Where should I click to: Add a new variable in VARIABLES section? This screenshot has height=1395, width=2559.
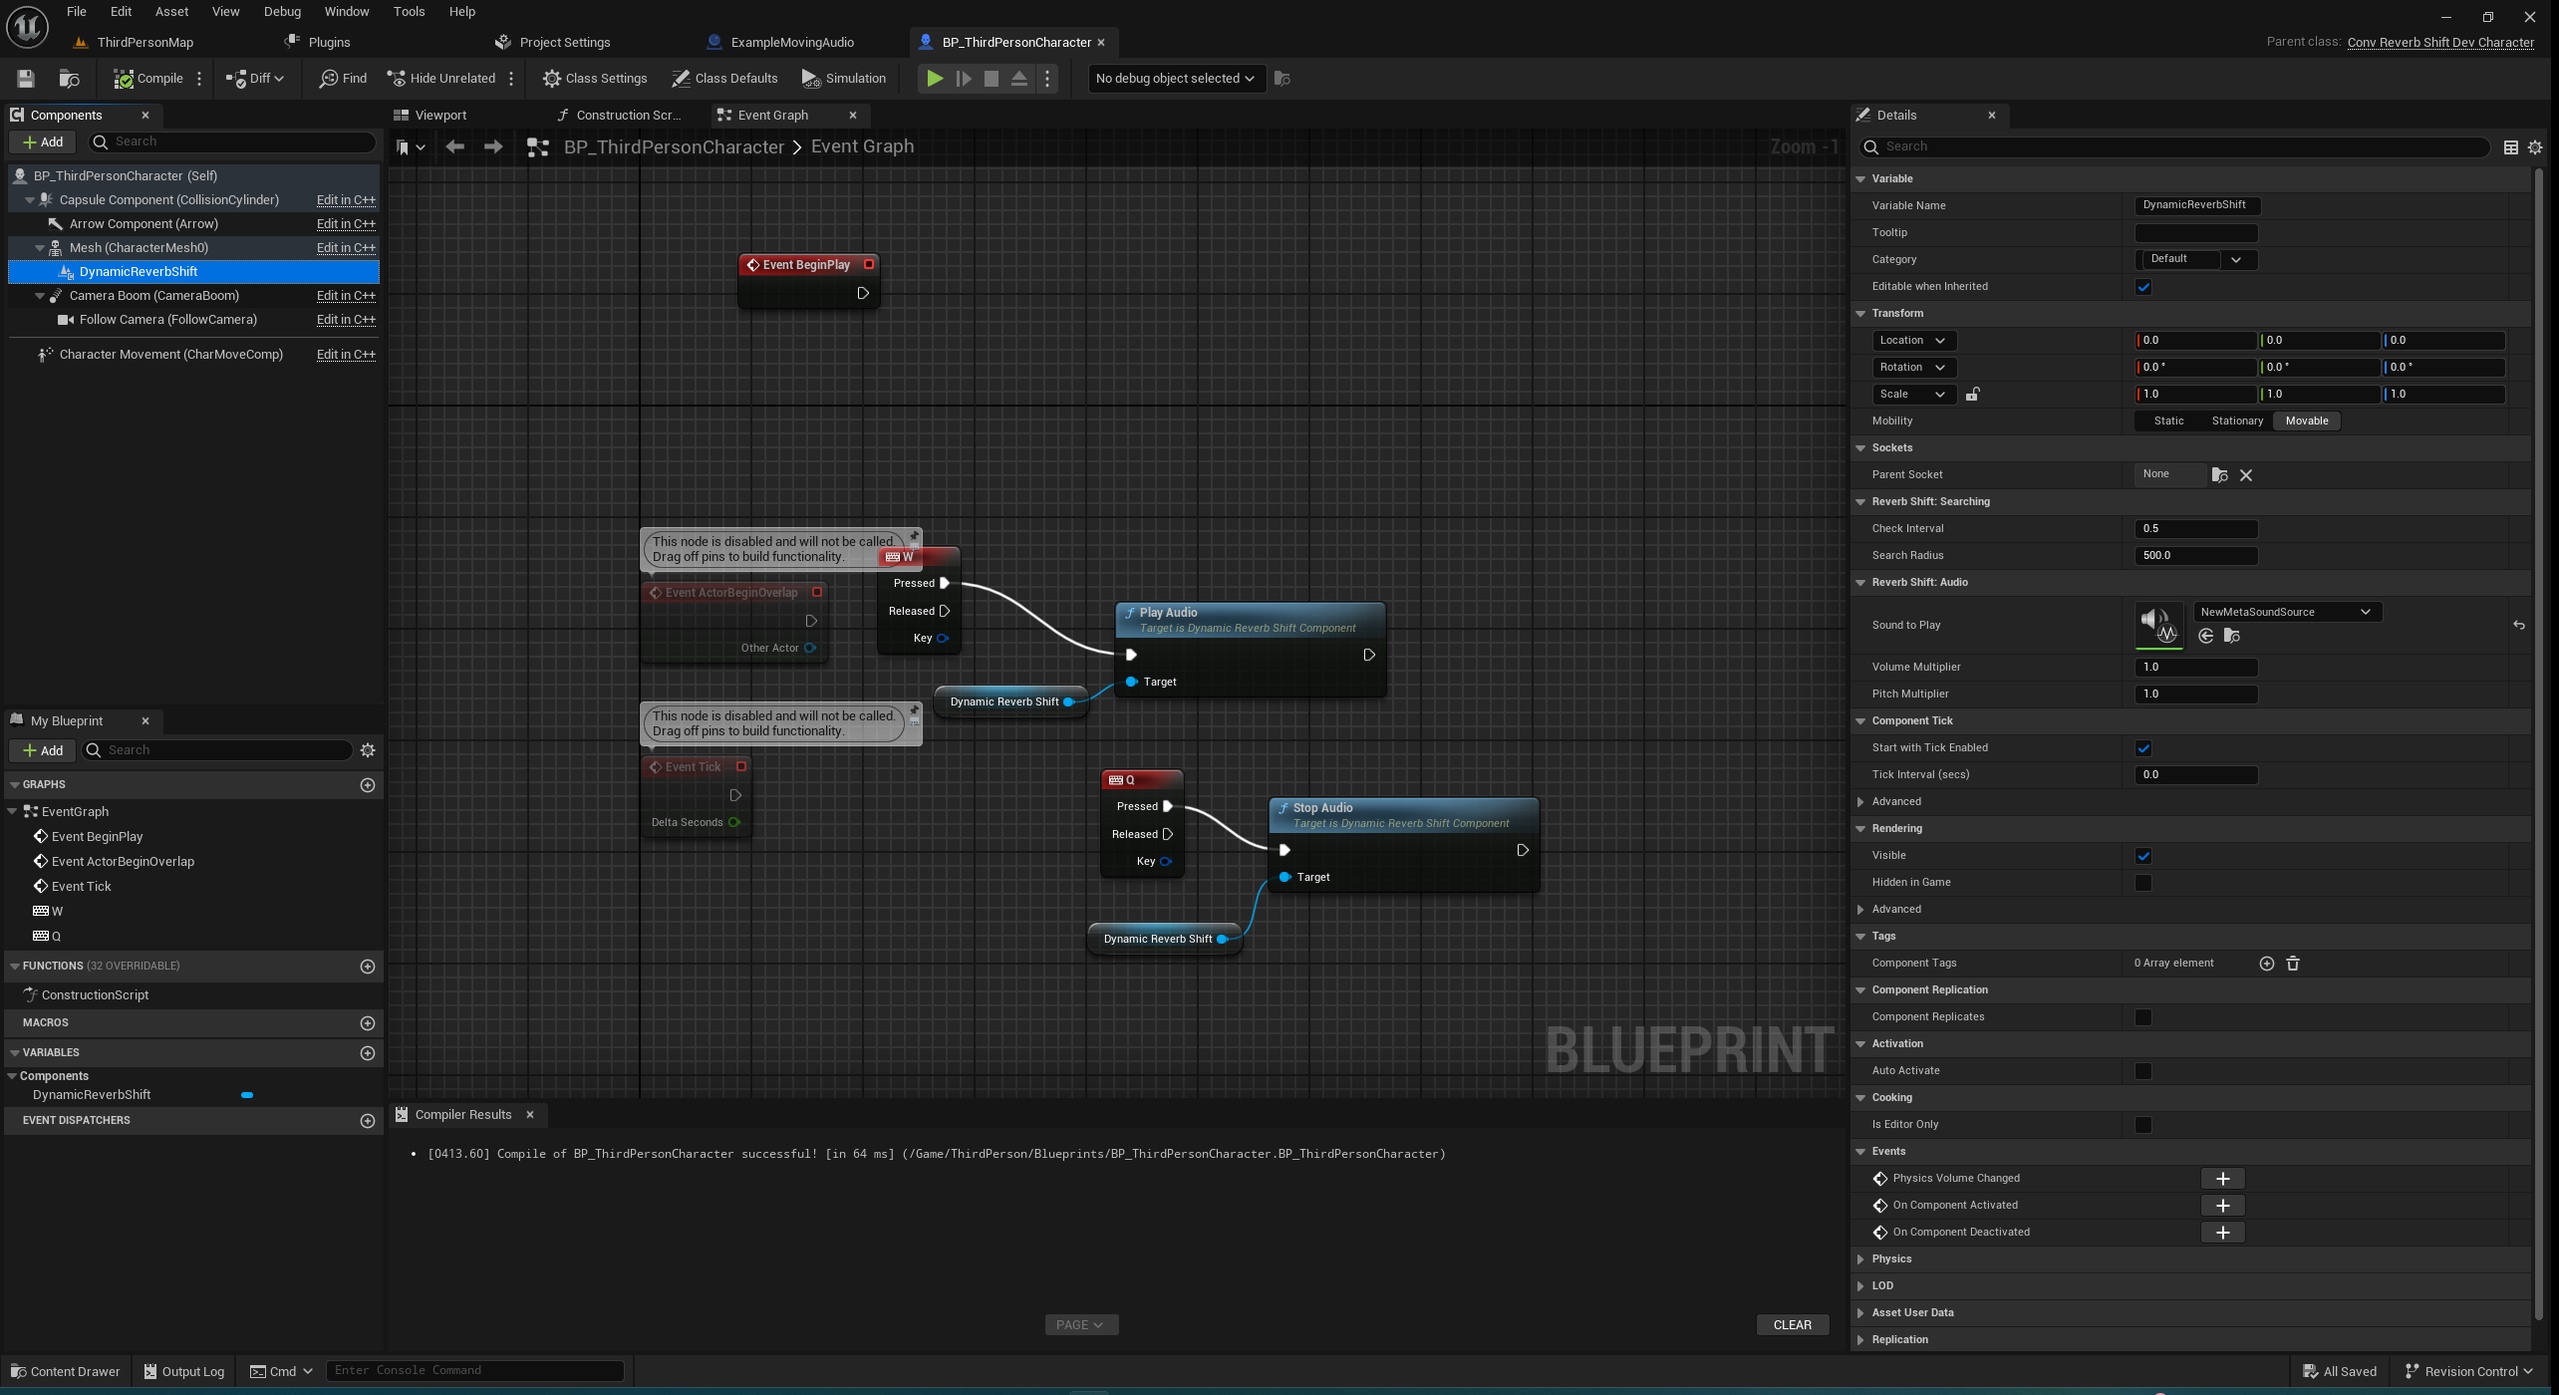[367, 1053]
